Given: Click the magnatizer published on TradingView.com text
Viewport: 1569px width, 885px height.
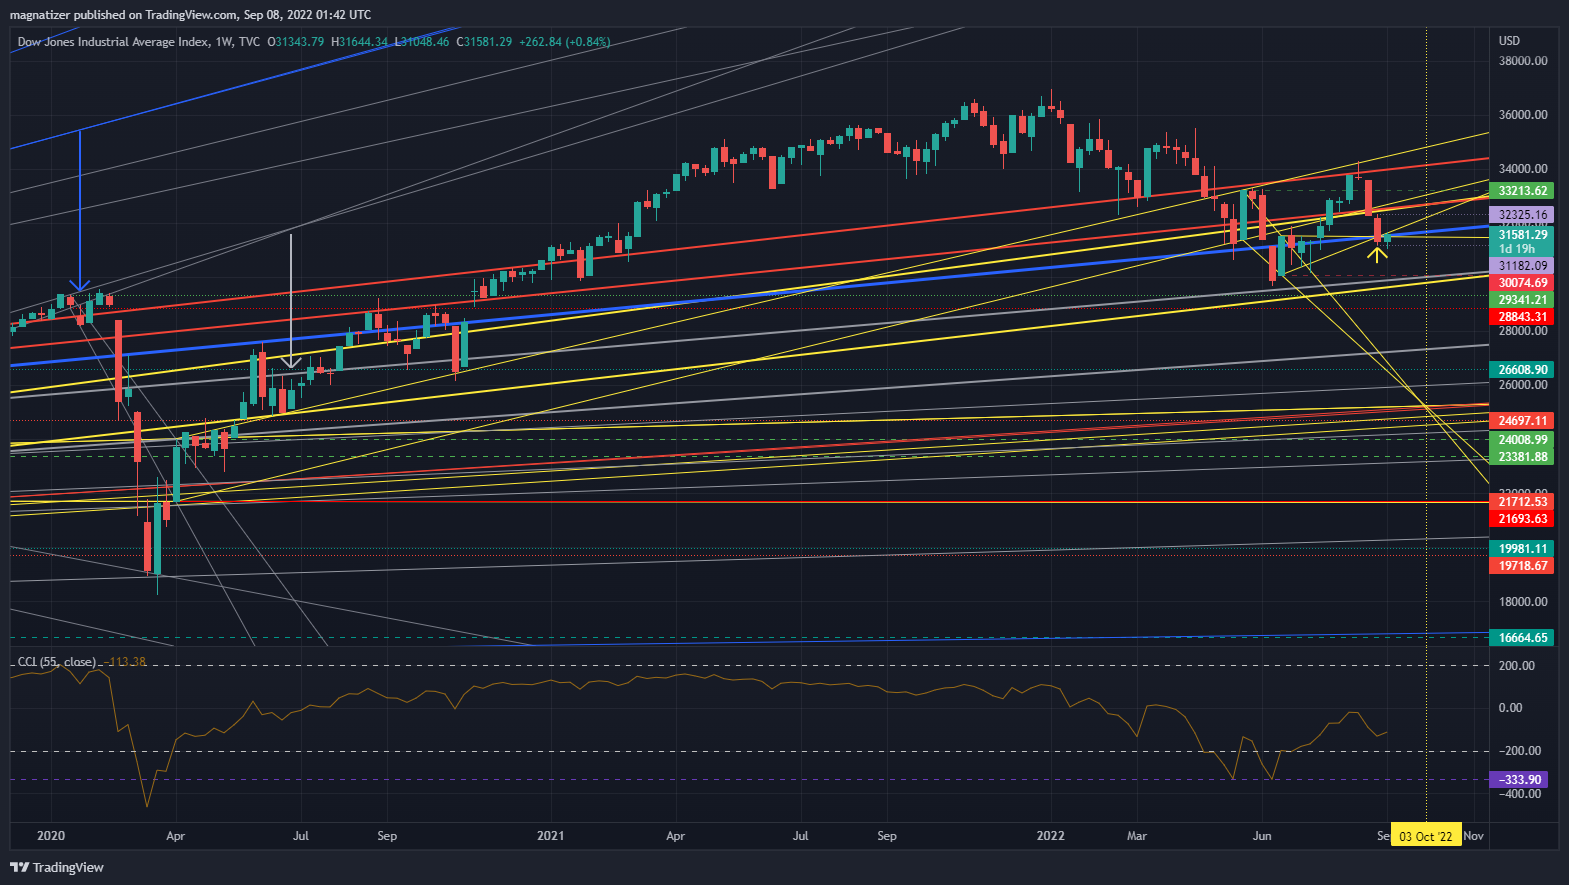Looking at the screenshot, I should (x=190, y=14).
